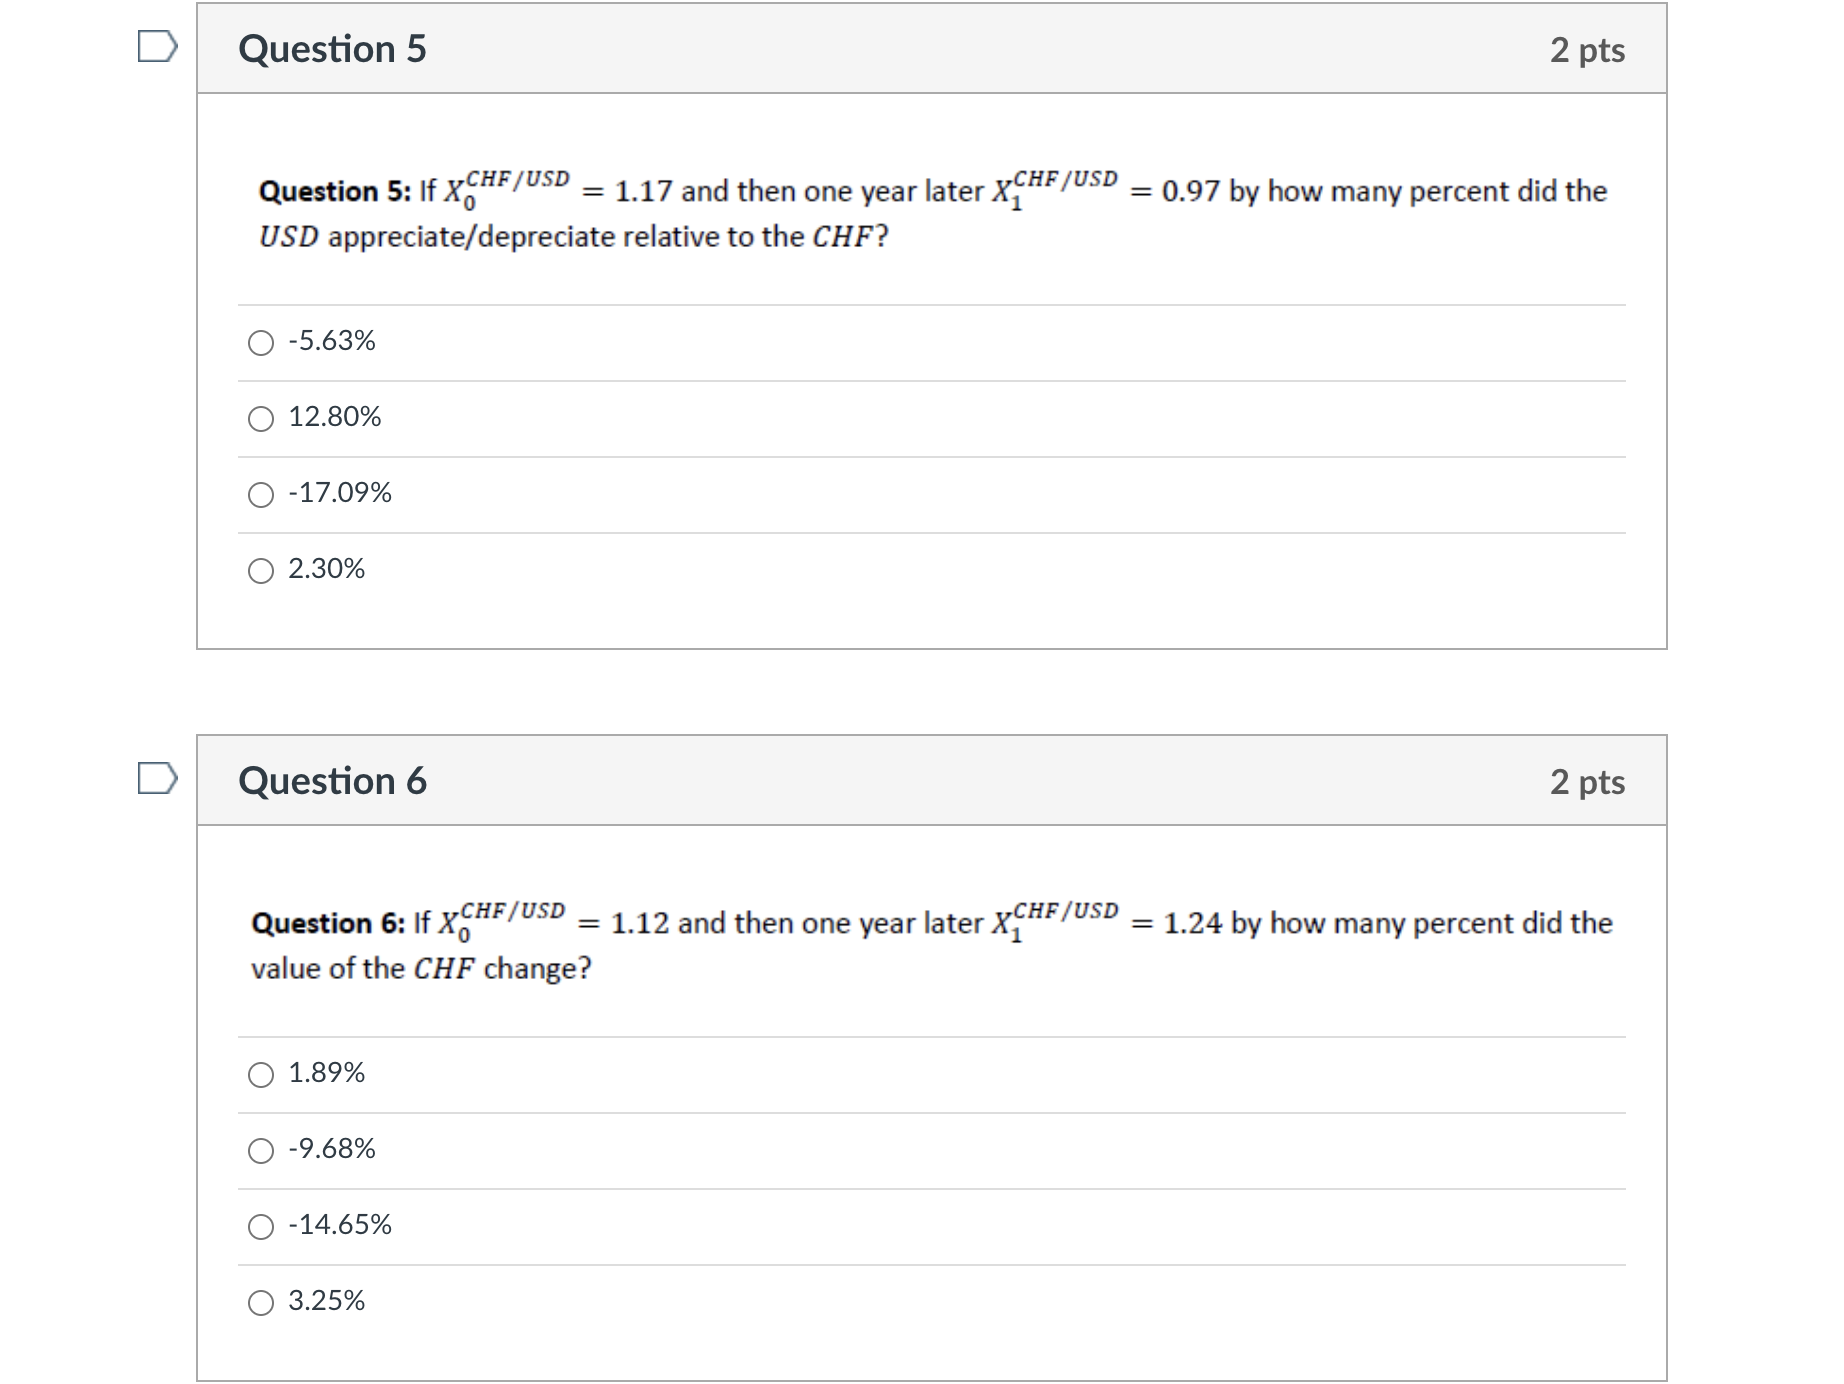Select the 3.25% answer in Question 6
This screenshot has height=1384, width=1844.
(x=260, y=1302)
